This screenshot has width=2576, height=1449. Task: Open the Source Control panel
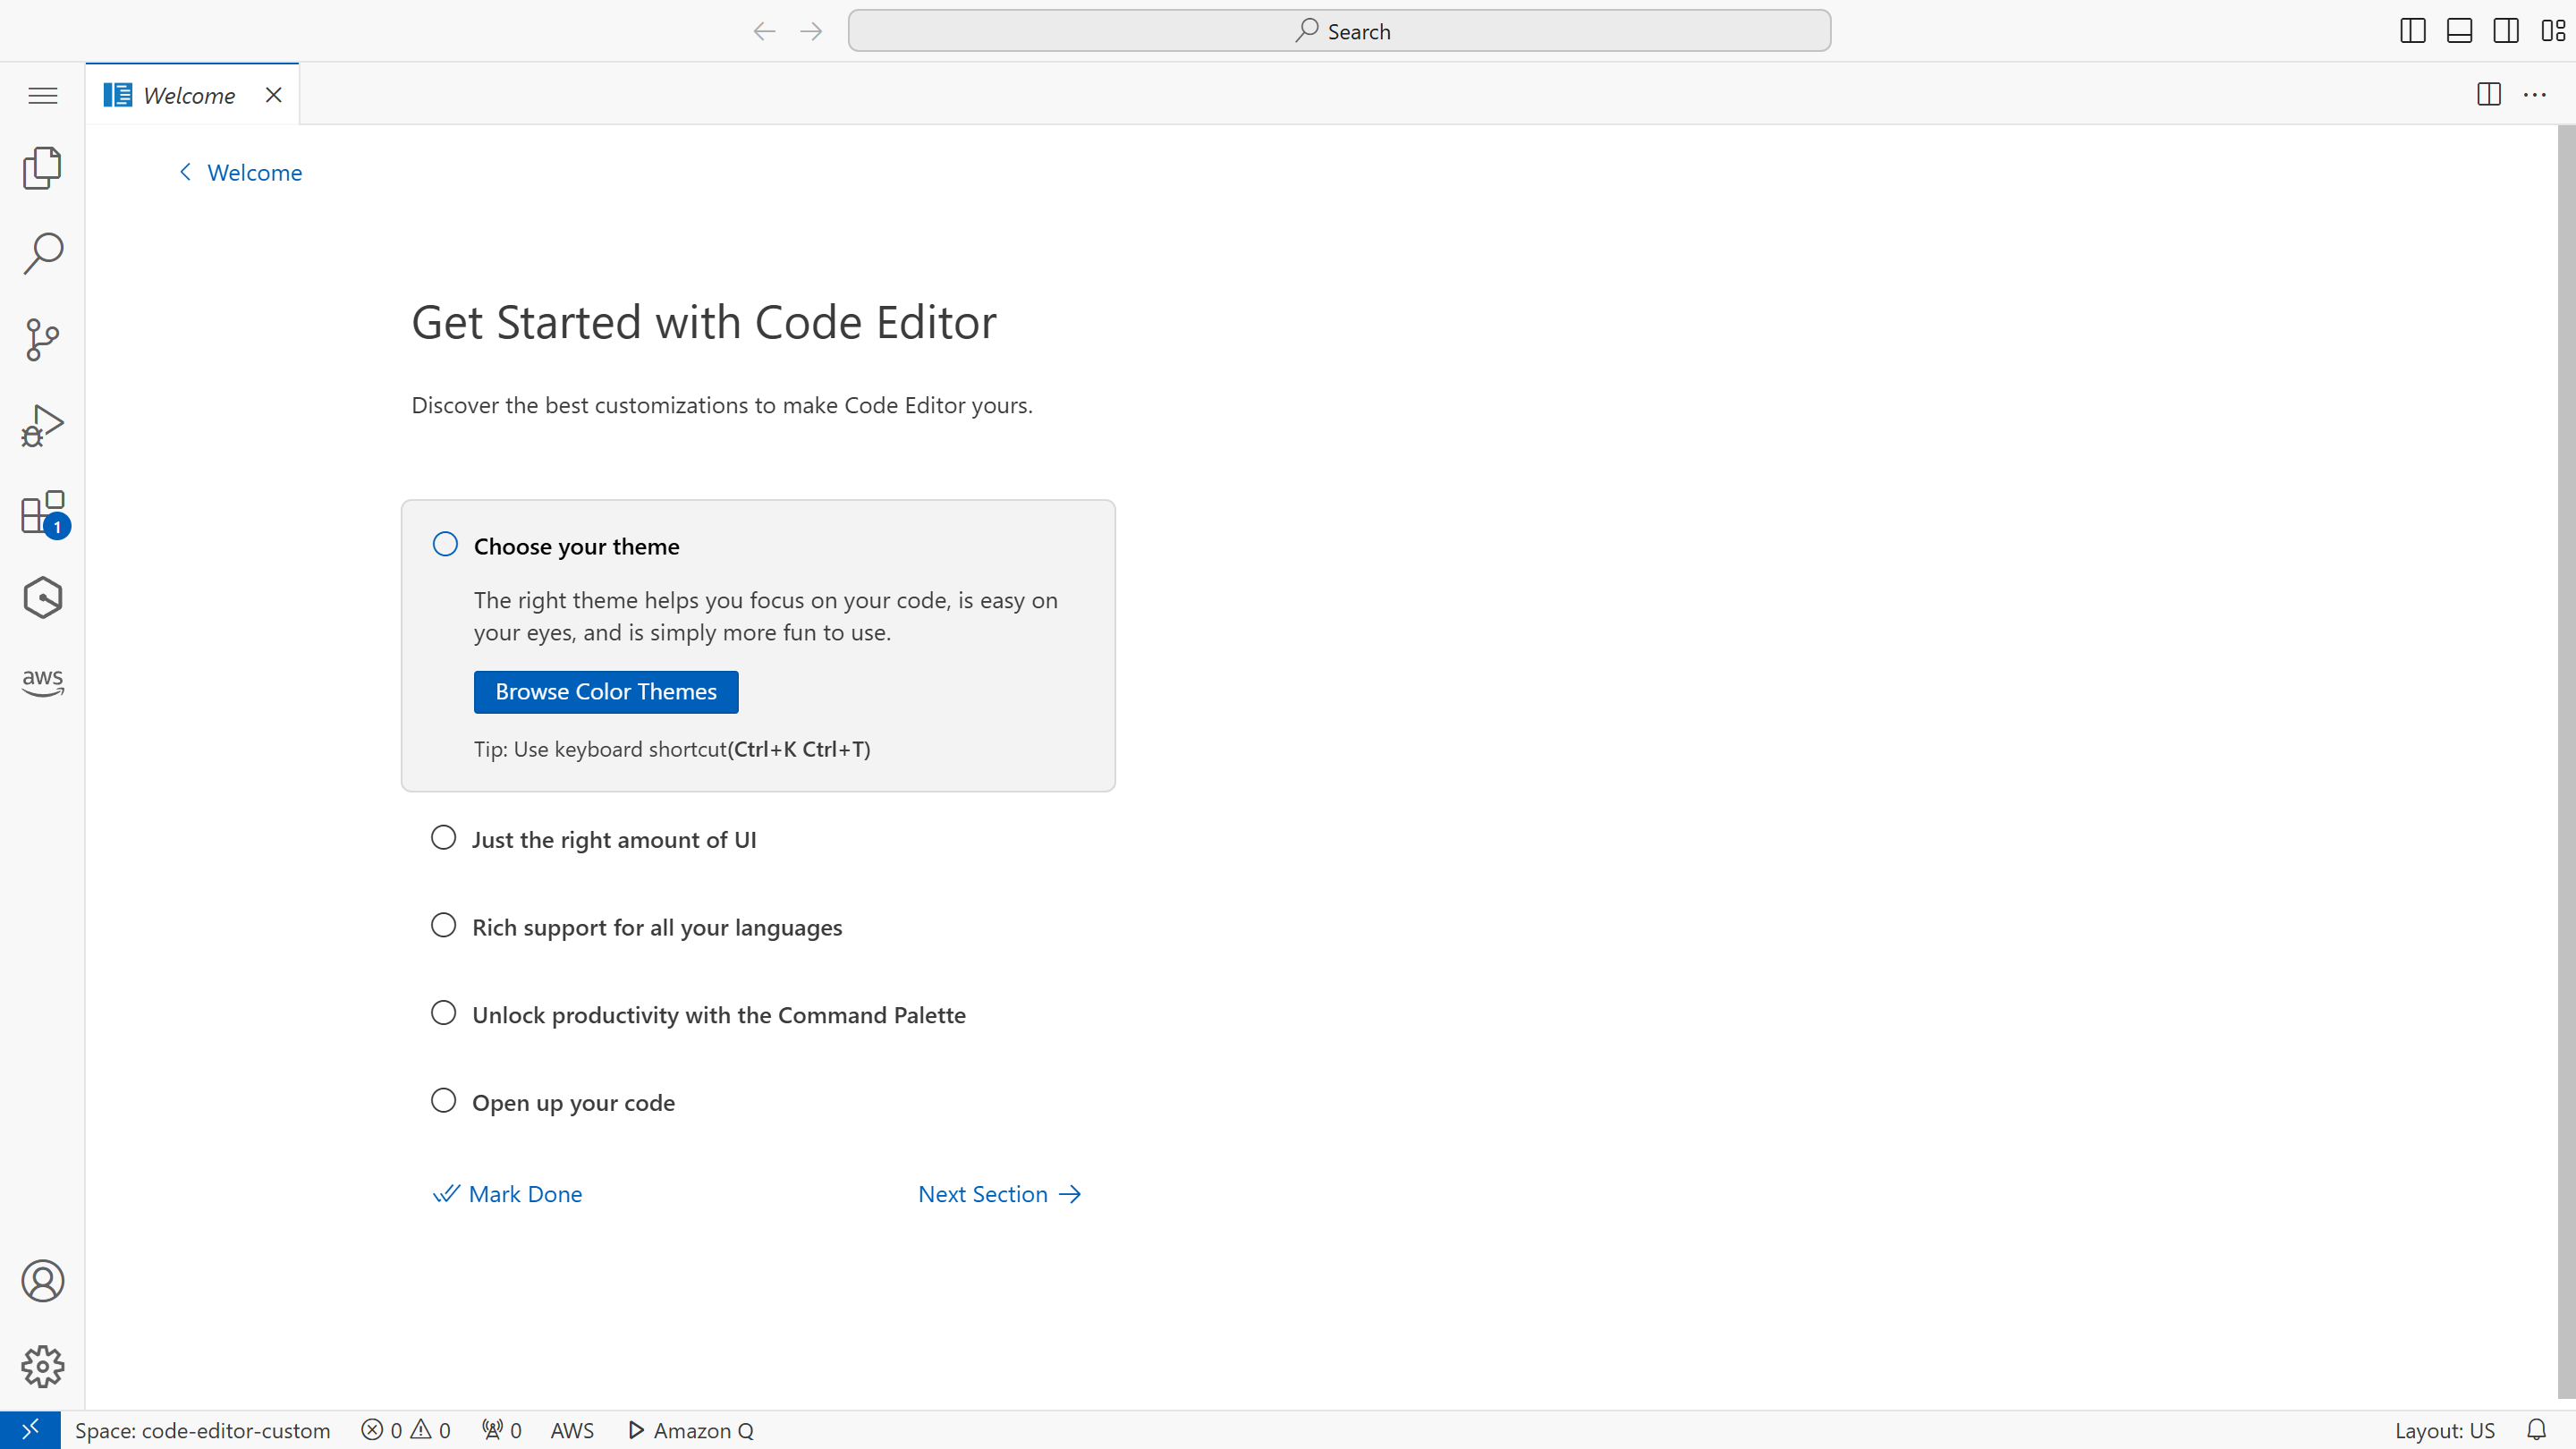pyautogui.click(x=42, y=340)
